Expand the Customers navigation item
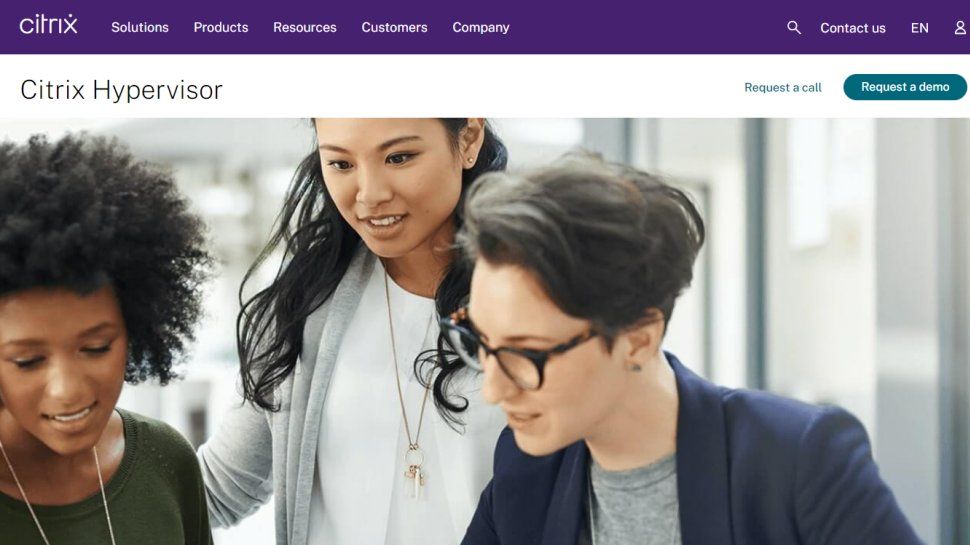Image resolution: width=970 pixels, height=545 pixels. (x=395, y=27)
